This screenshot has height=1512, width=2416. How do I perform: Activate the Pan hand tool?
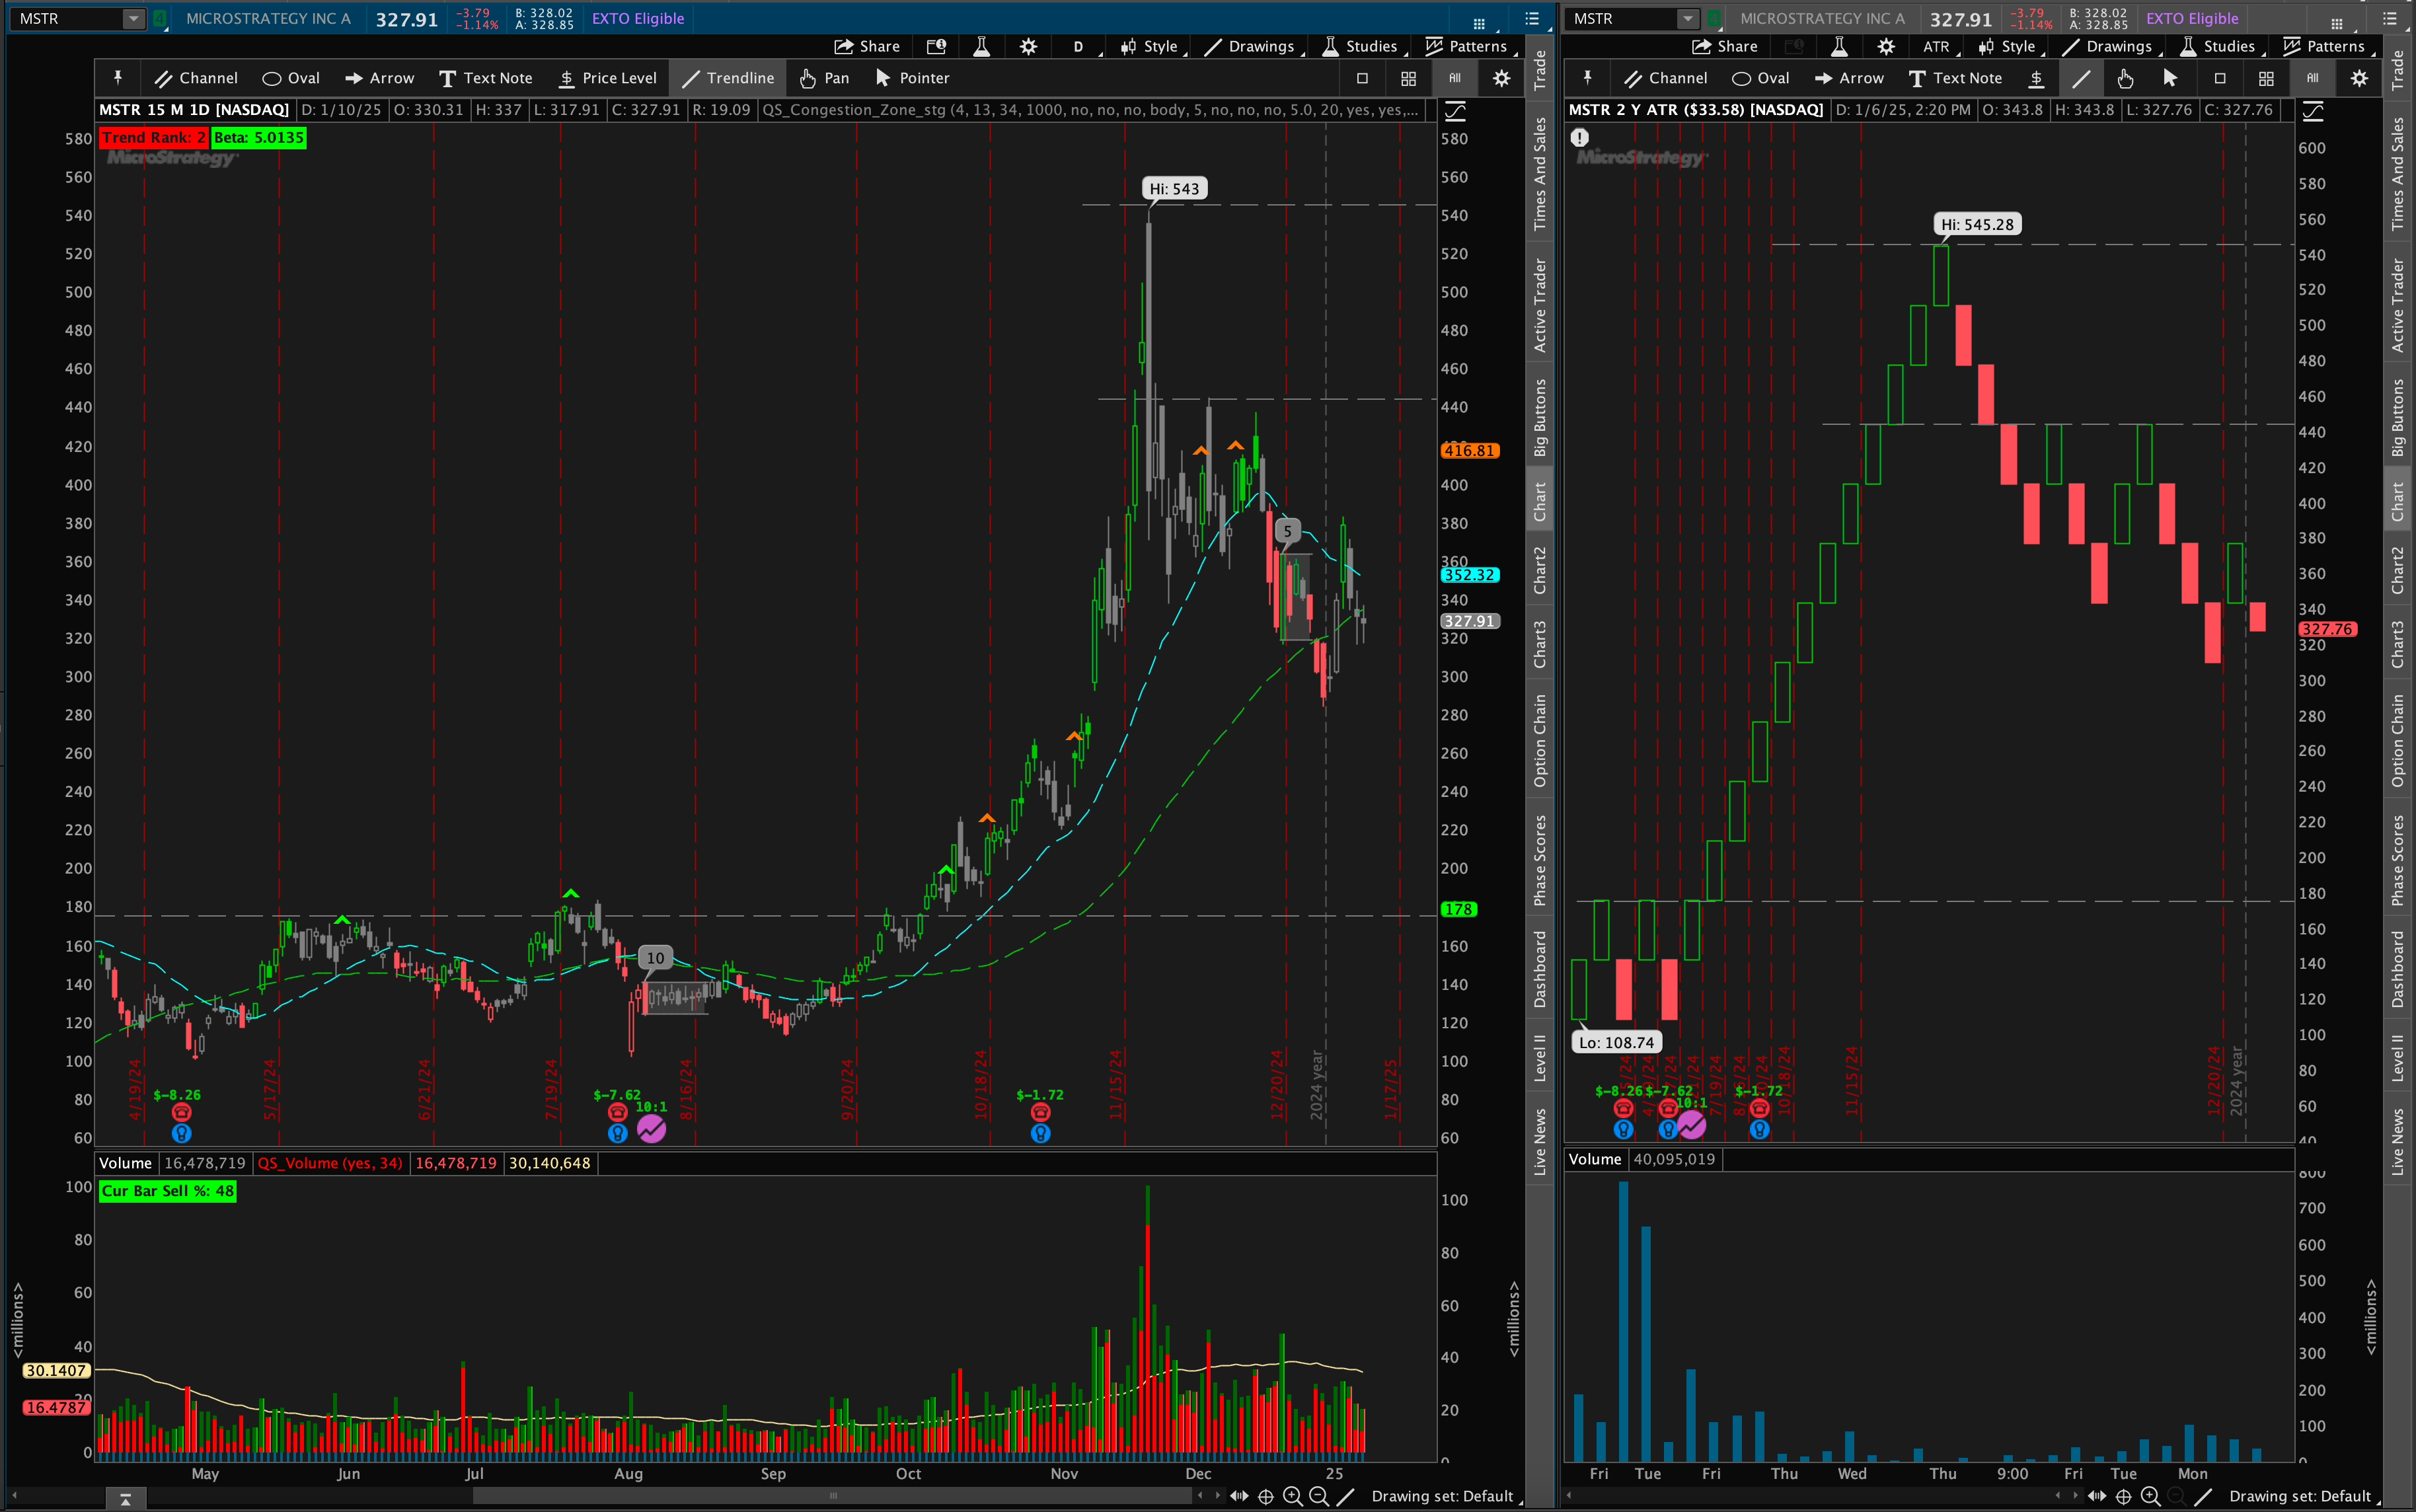point(824,78)
